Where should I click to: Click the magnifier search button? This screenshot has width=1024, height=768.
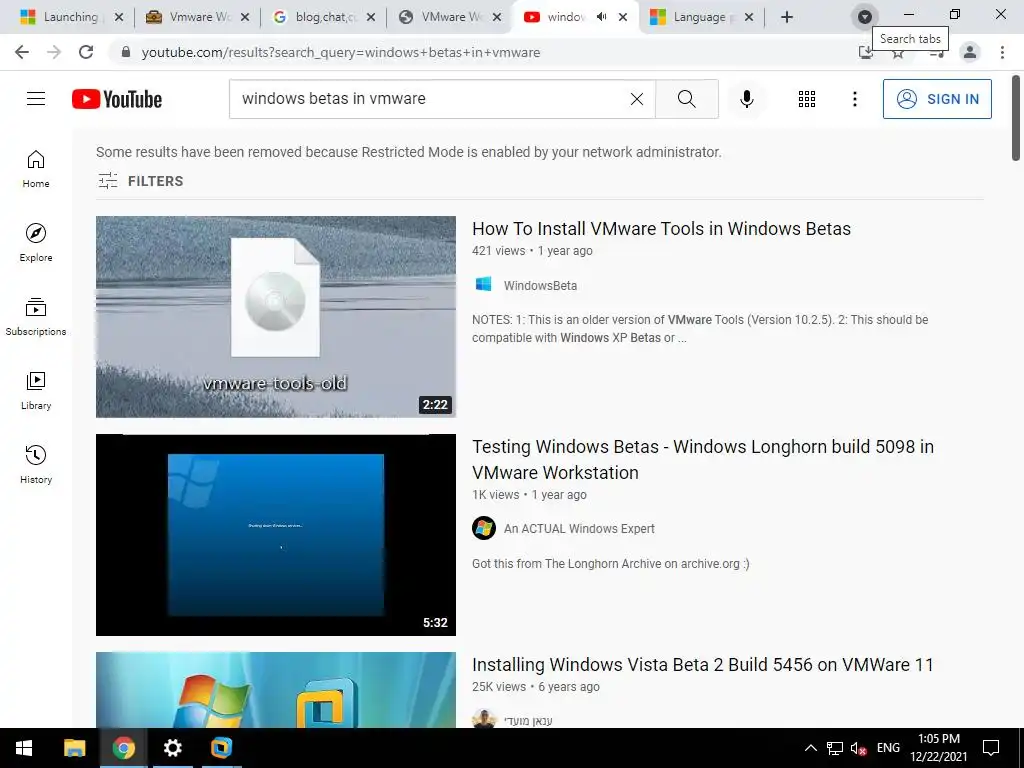tap(686, 99)
